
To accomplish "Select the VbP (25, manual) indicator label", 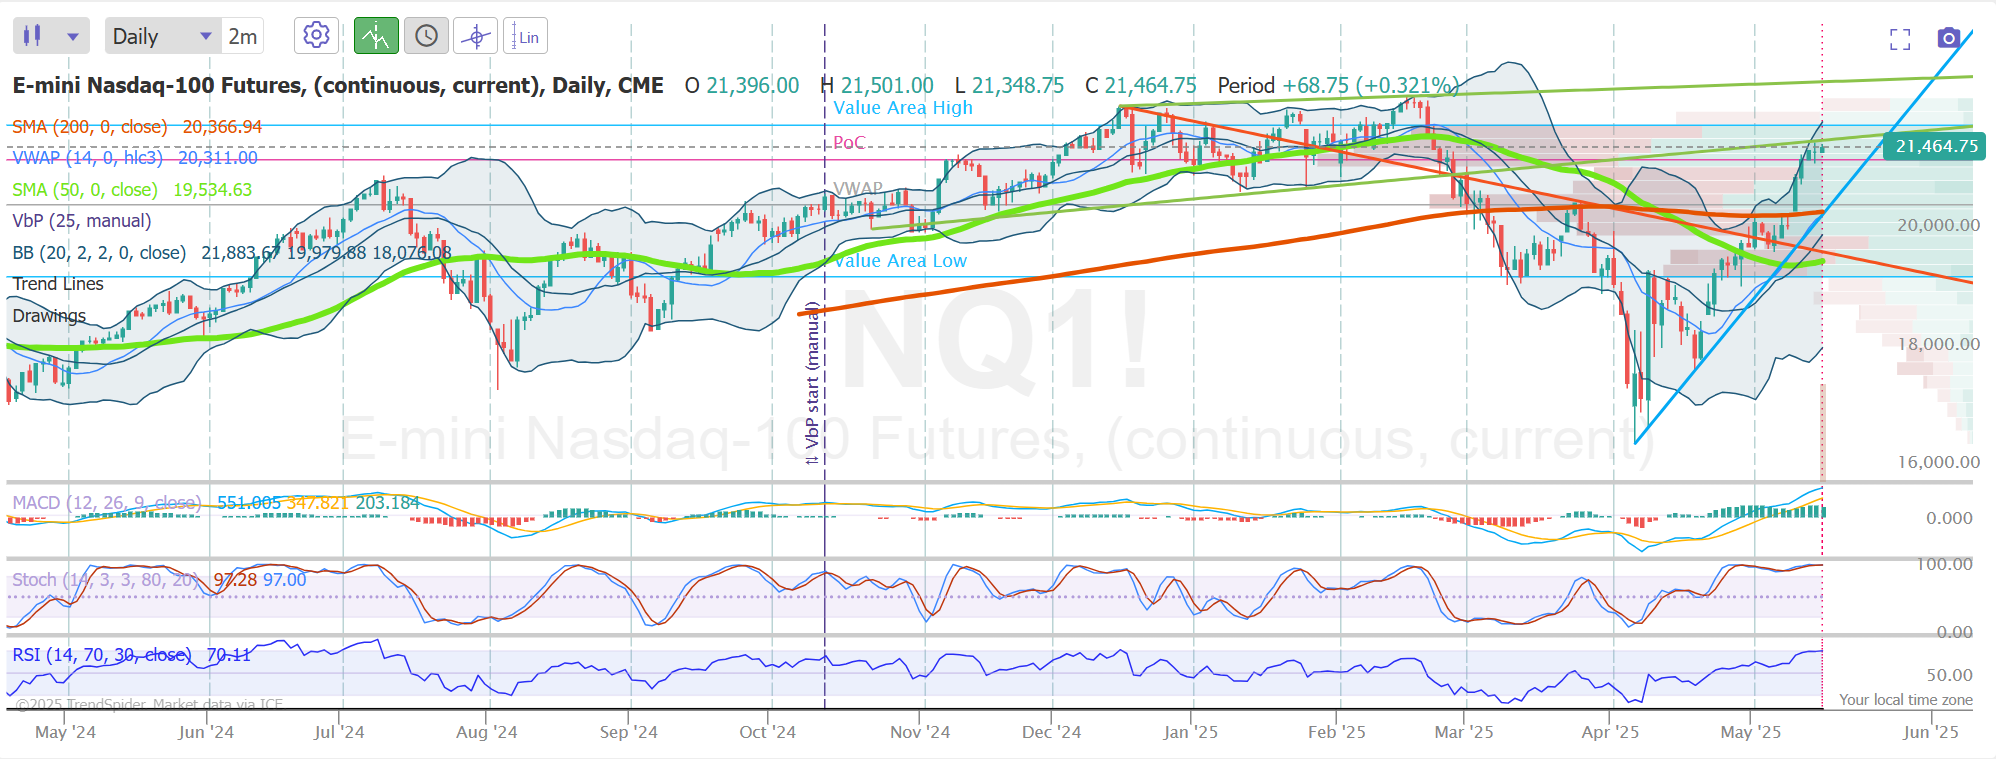I will 82,221.
